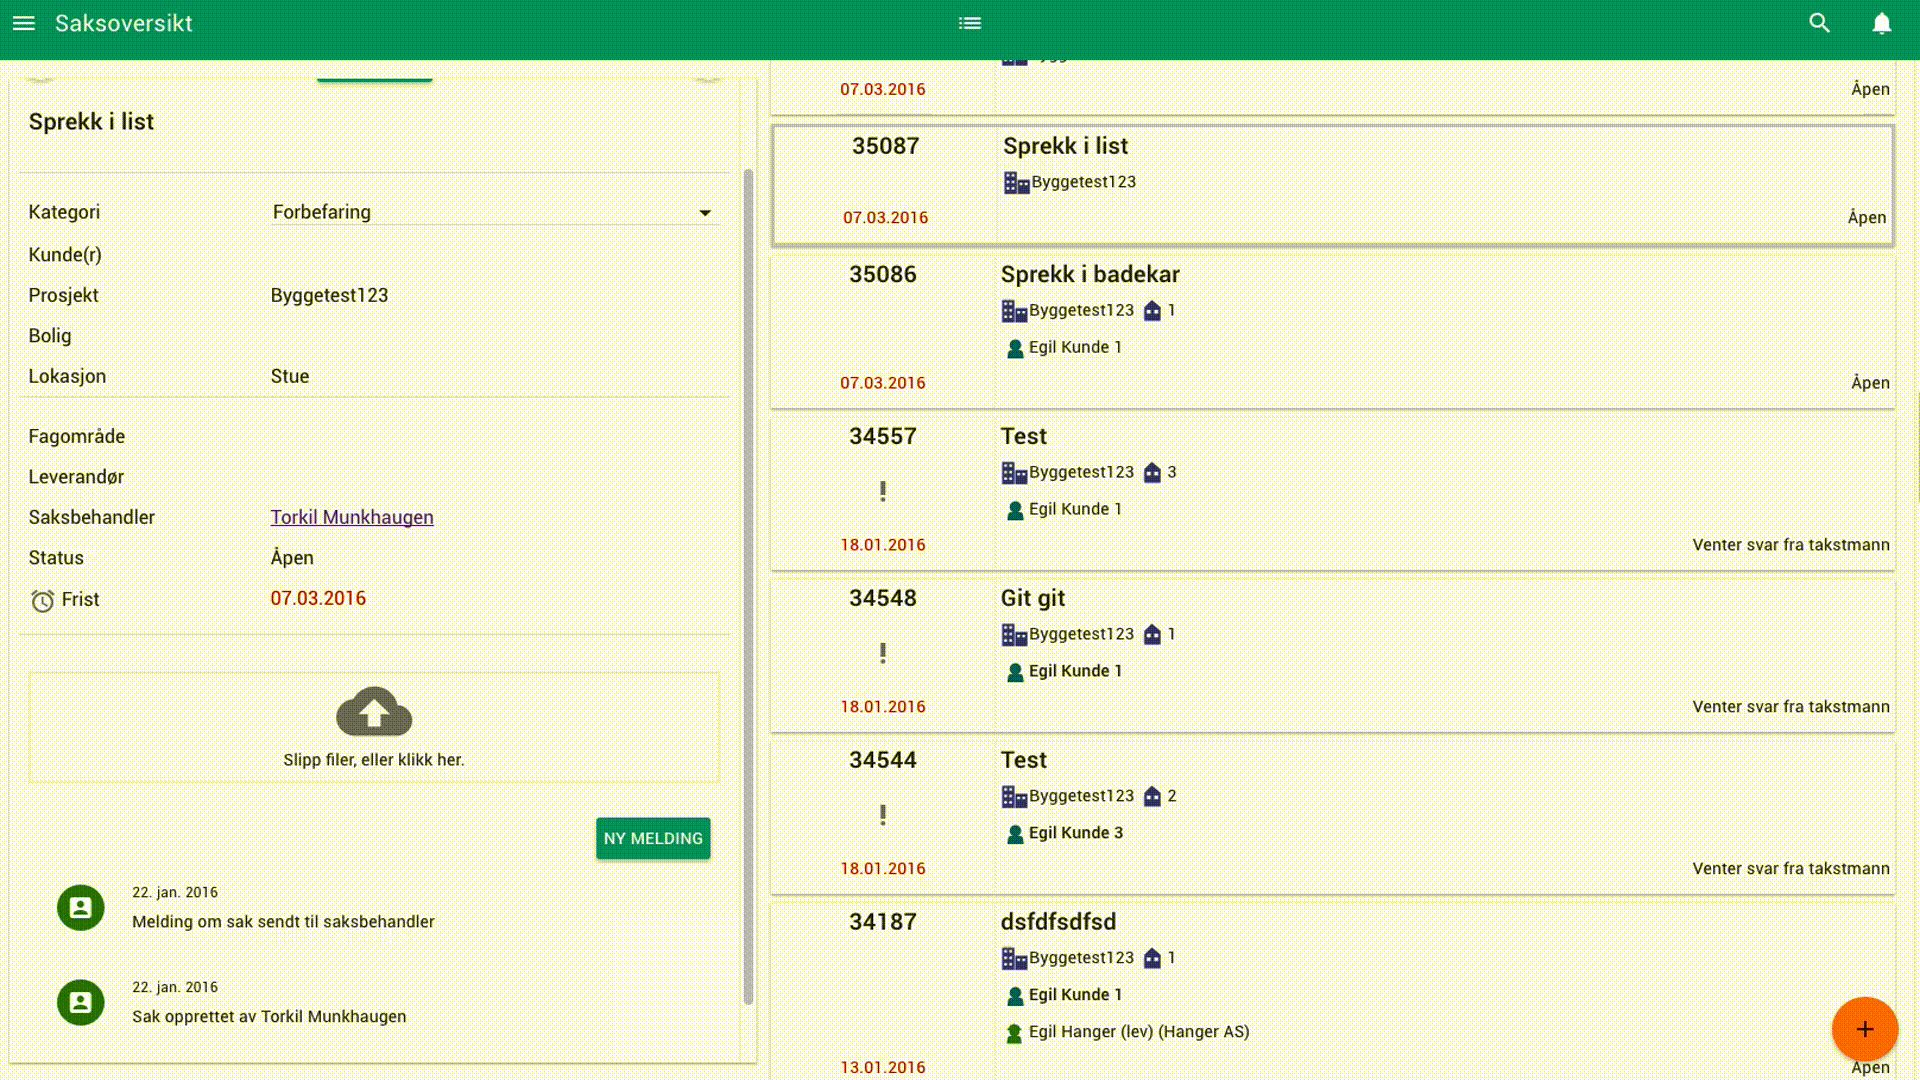The height and width of the screenshot is (1080, 1920).
Task: Open case titled dsfdfsdfsd
Action: [1058, 922]
